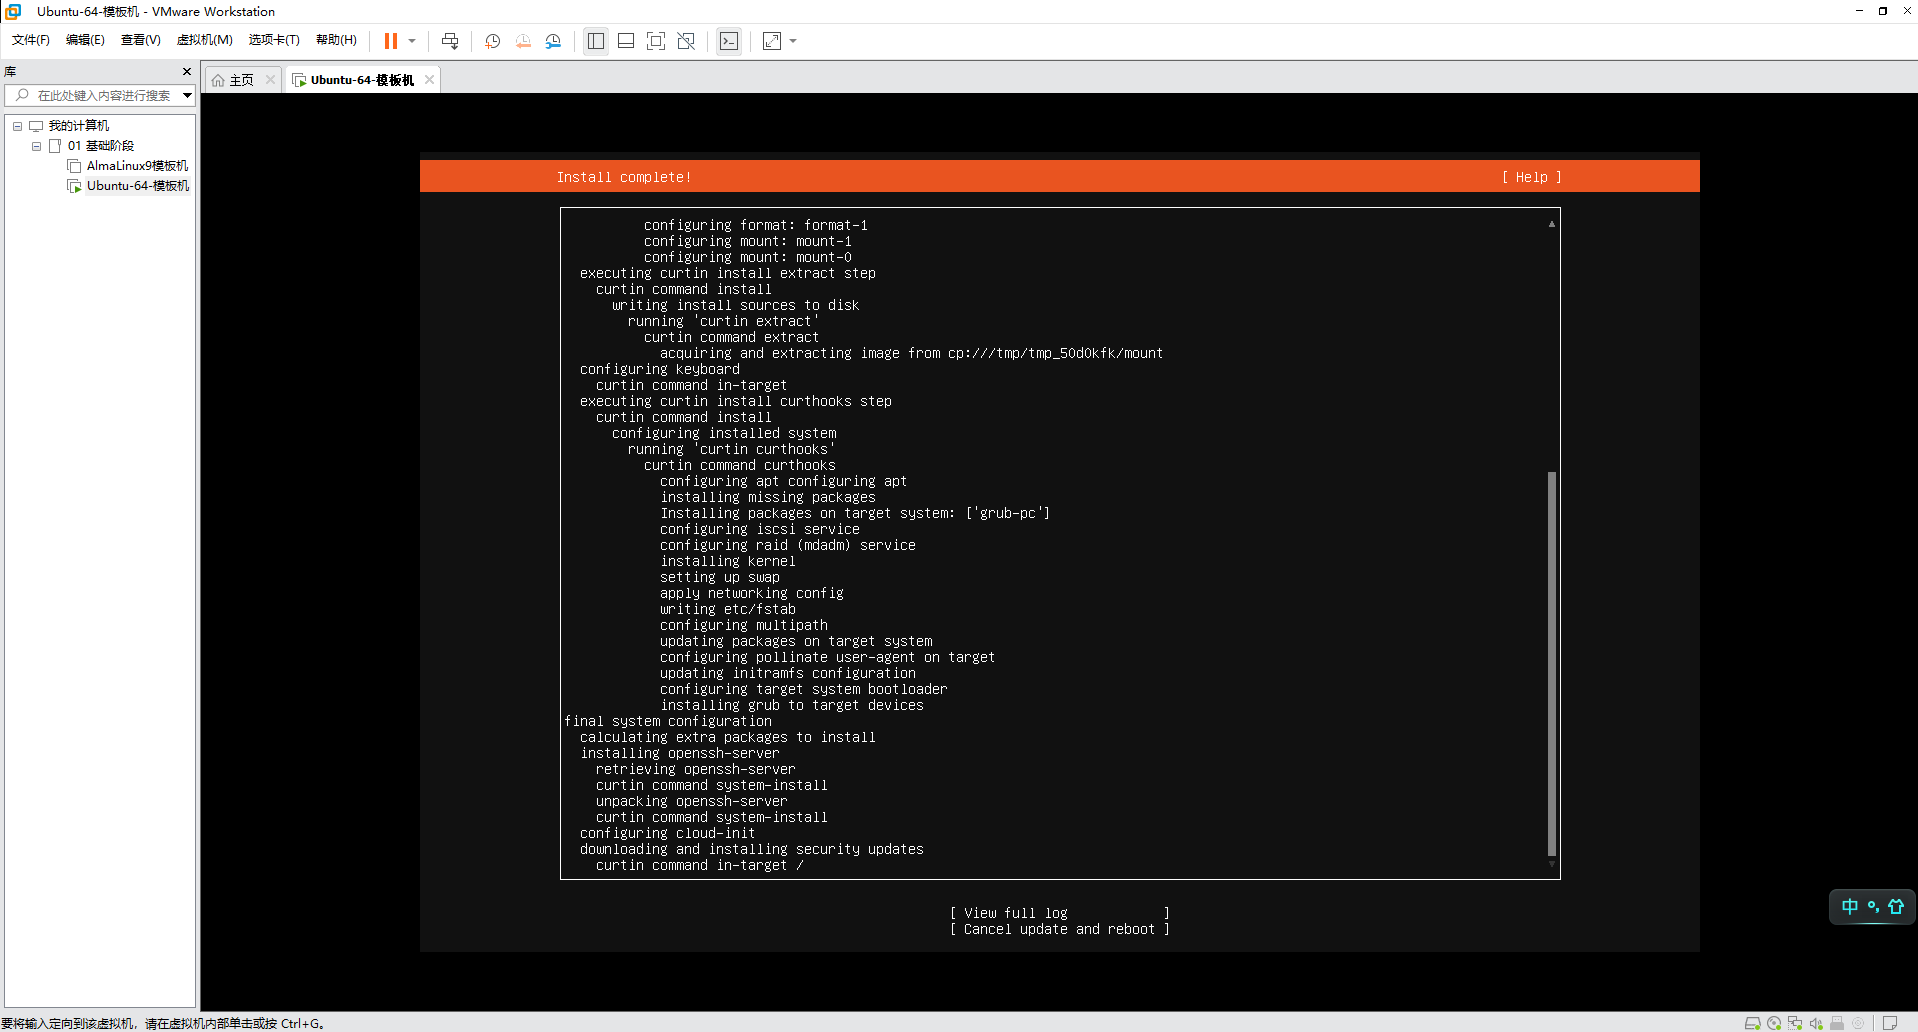Revert to the previous snapshot icon

point(523,41)
